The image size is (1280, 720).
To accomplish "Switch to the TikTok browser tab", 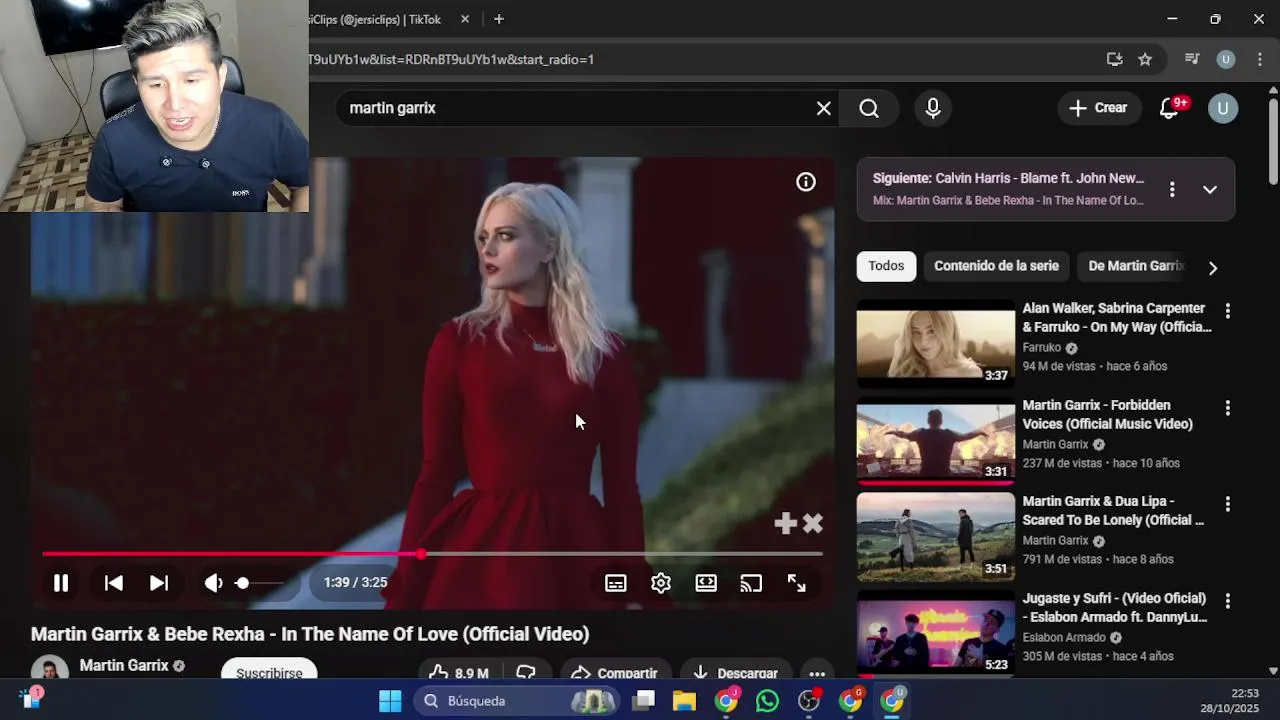I will click(x=375, y=19).
